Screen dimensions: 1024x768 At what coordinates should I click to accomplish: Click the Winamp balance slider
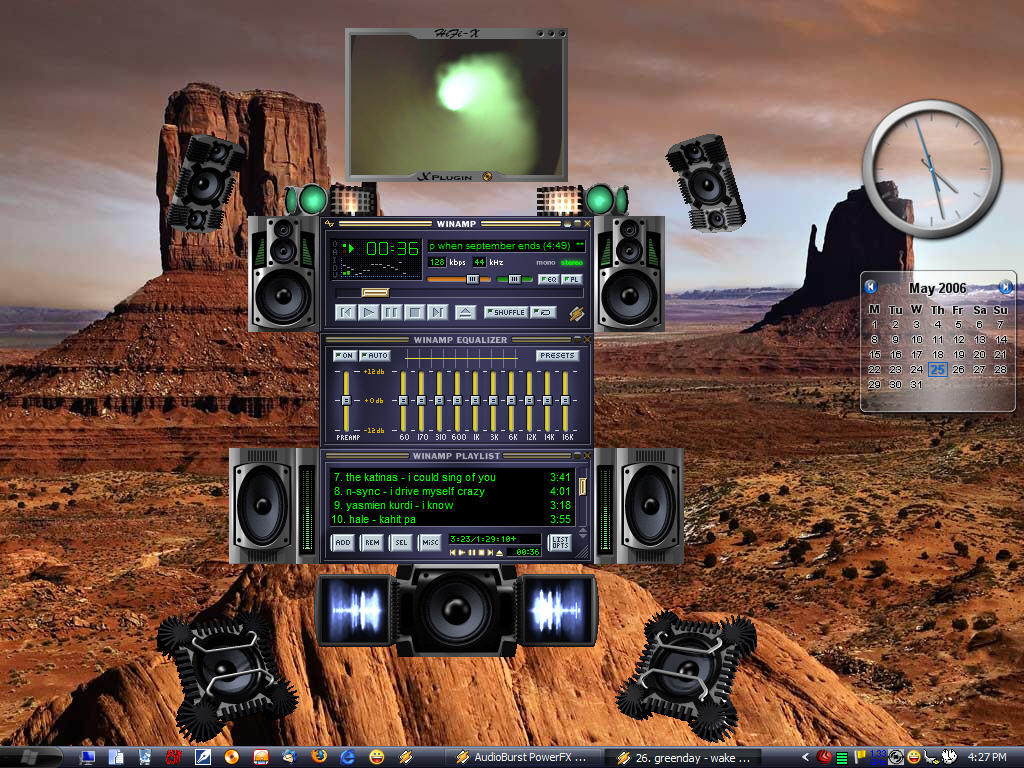(x=515, y=280)
